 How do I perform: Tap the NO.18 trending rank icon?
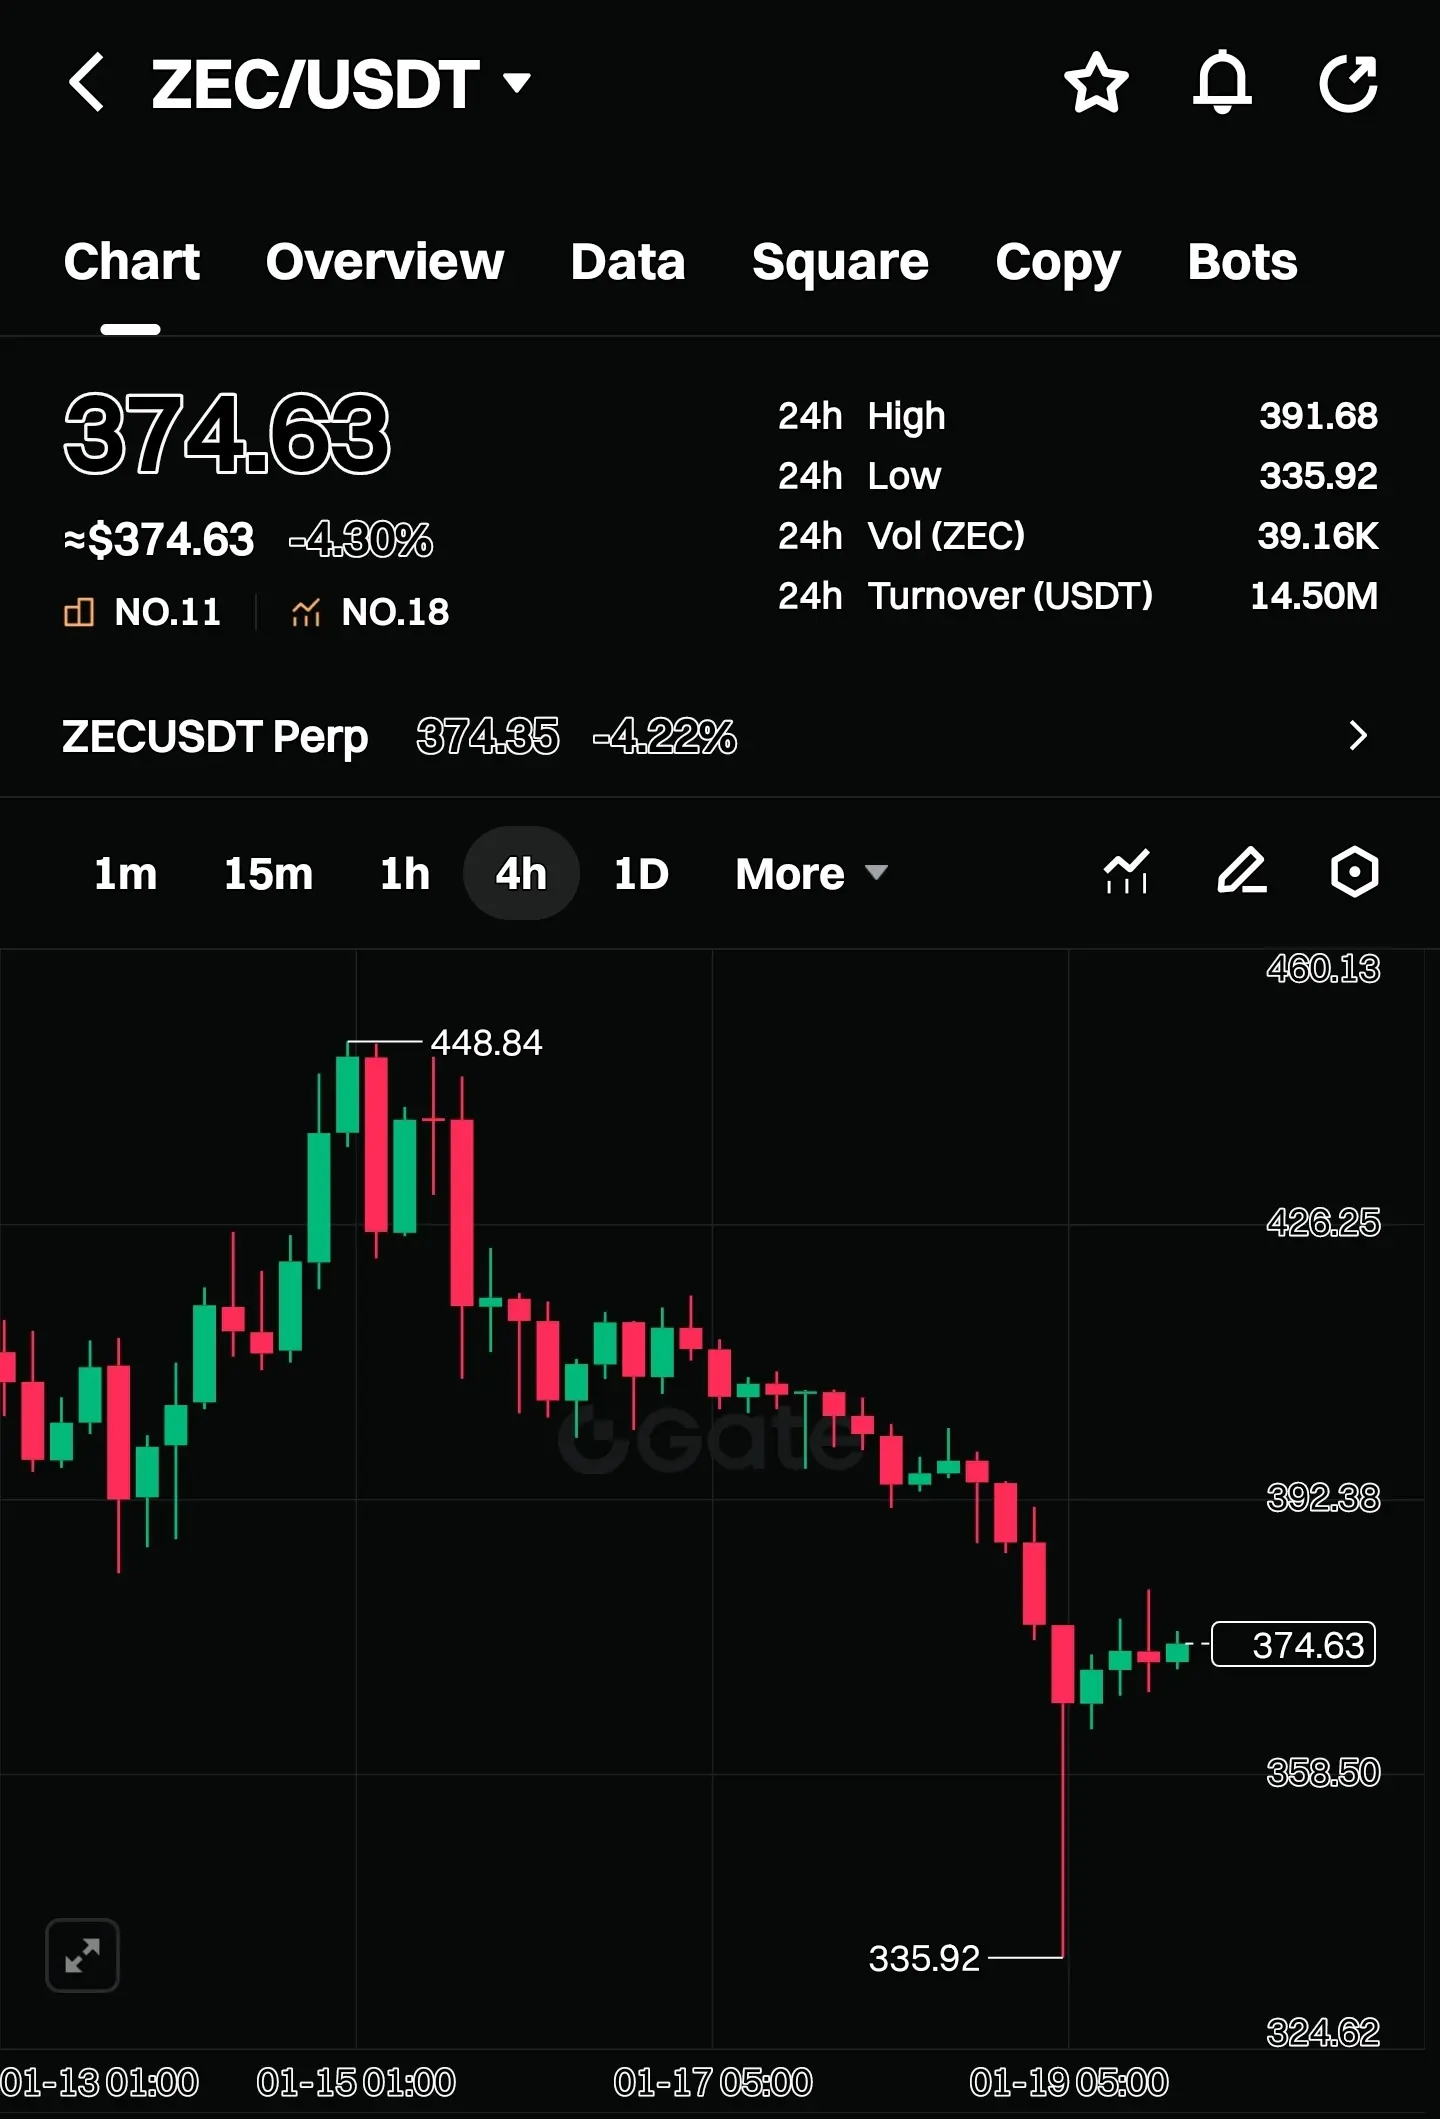(x=306, y=612)
